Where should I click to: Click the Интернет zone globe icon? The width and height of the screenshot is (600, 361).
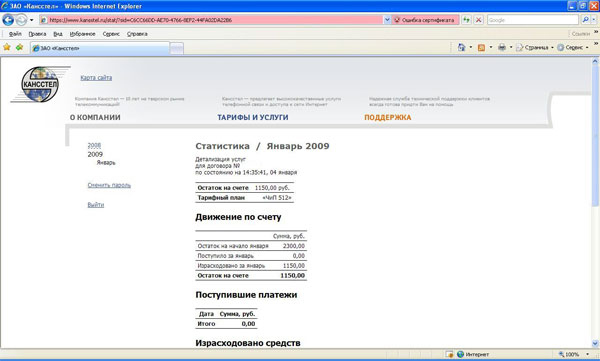[460, 354]
